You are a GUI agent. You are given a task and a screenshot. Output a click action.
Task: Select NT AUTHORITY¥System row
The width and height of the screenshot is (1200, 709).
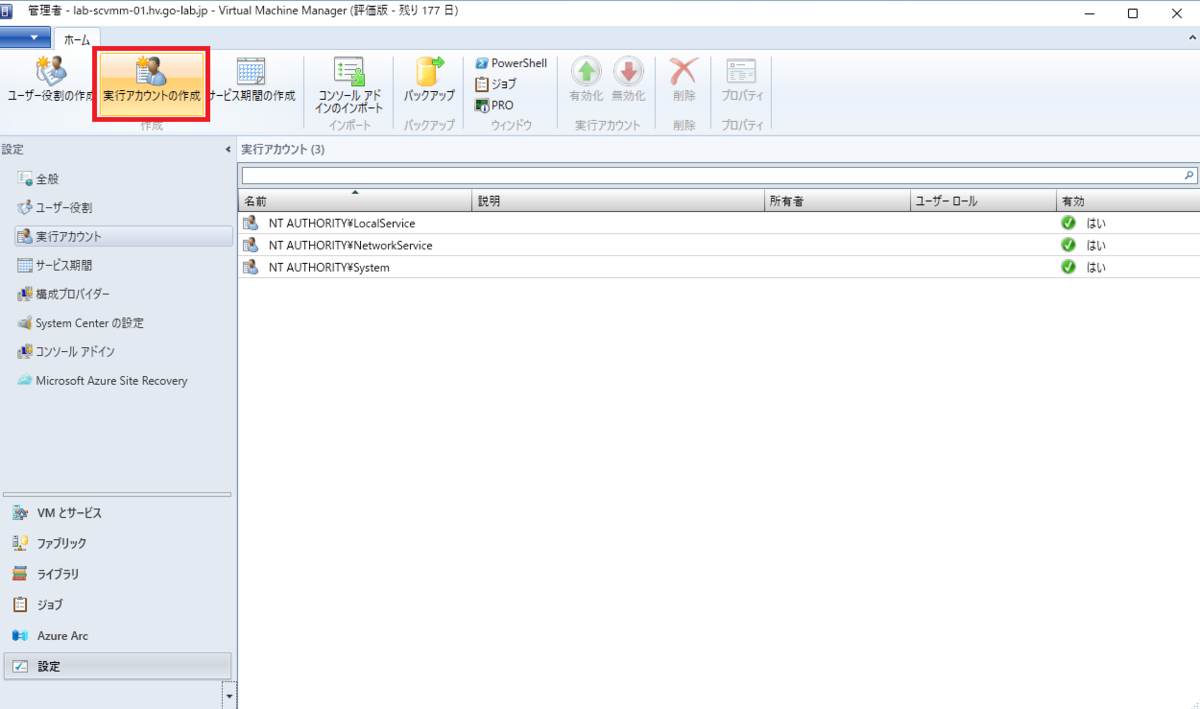(719, 267)
